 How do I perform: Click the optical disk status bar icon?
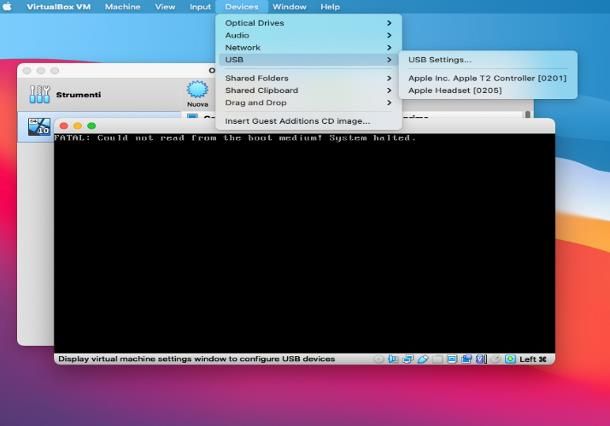pyautogui.click(x=378, y=359)
